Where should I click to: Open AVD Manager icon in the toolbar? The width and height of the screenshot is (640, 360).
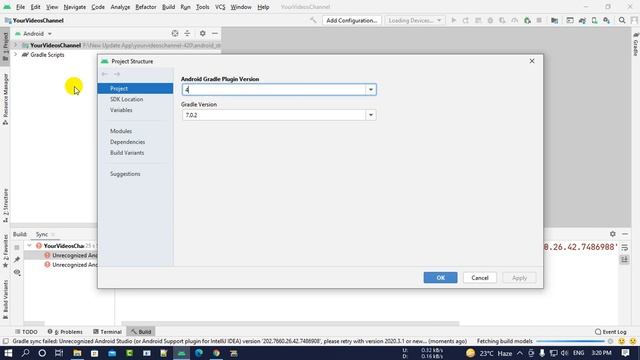click(x=595, y=20)
